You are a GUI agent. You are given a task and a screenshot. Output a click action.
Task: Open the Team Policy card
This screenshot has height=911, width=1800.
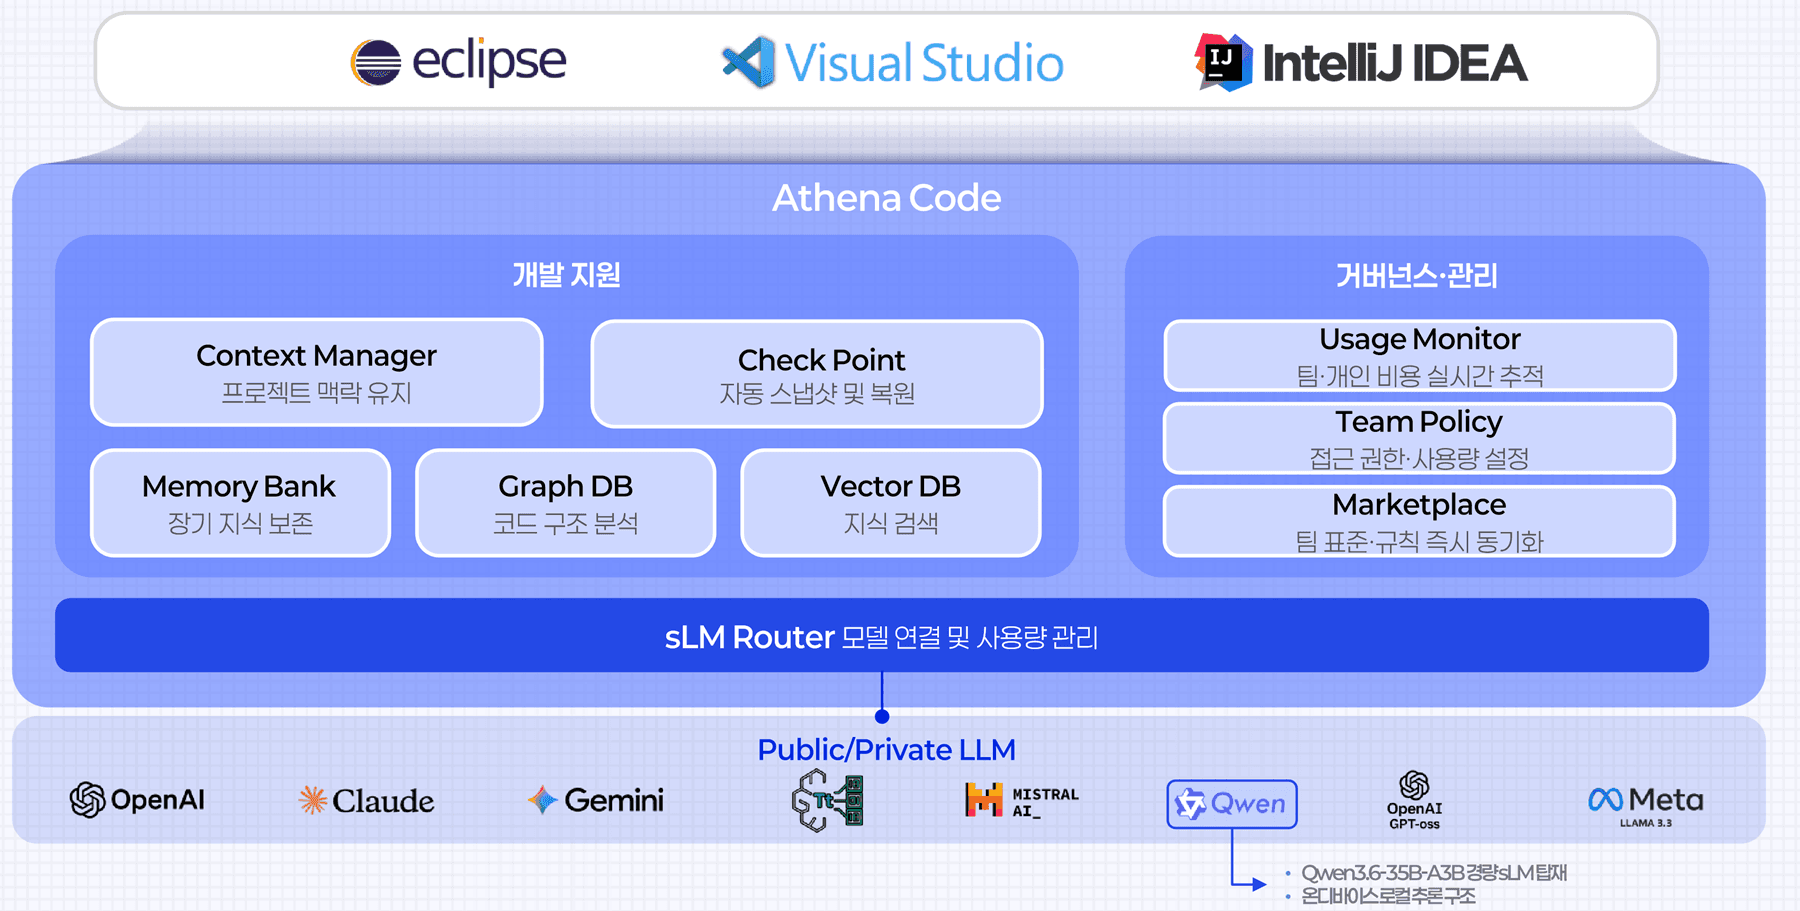[x=1420, y=438]
